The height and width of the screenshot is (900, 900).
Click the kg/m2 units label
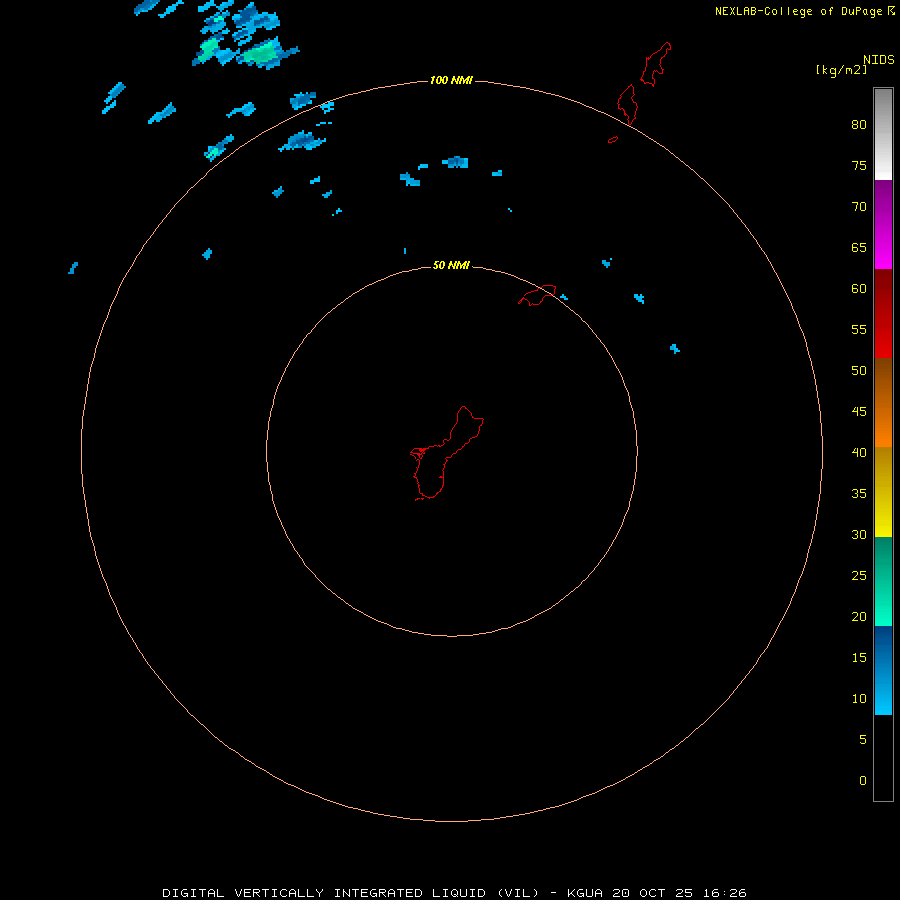(x=841, y=70)
